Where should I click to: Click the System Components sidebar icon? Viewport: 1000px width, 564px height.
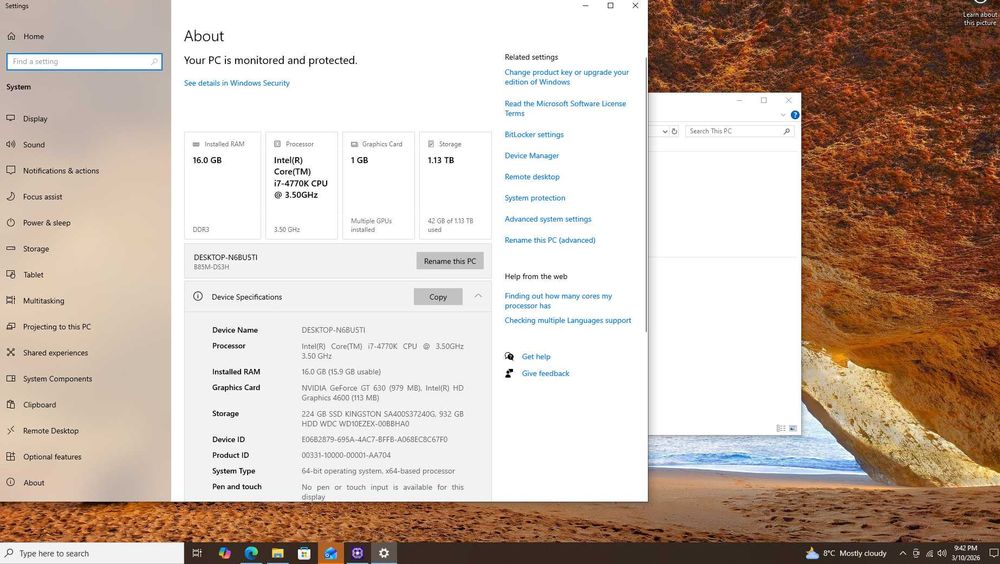pos(11,378)
